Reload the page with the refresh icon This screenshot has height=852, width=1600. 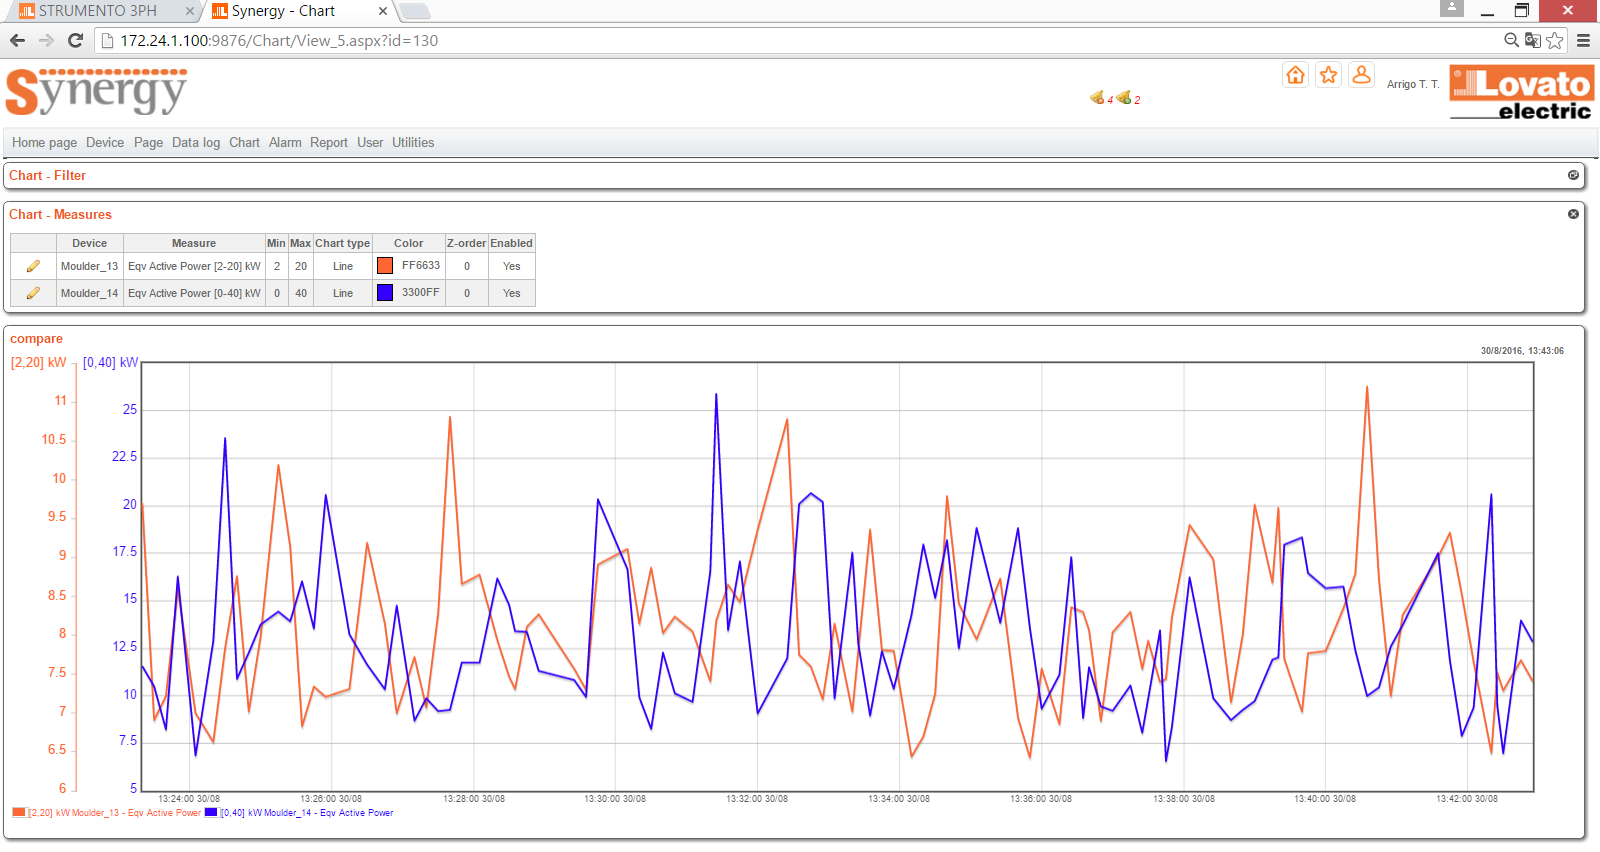75,40
